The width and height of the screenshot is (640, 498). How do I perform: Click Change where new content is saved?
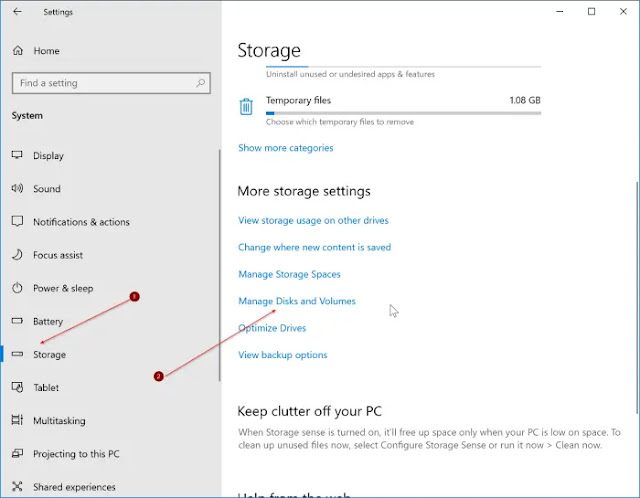point(314,247)
